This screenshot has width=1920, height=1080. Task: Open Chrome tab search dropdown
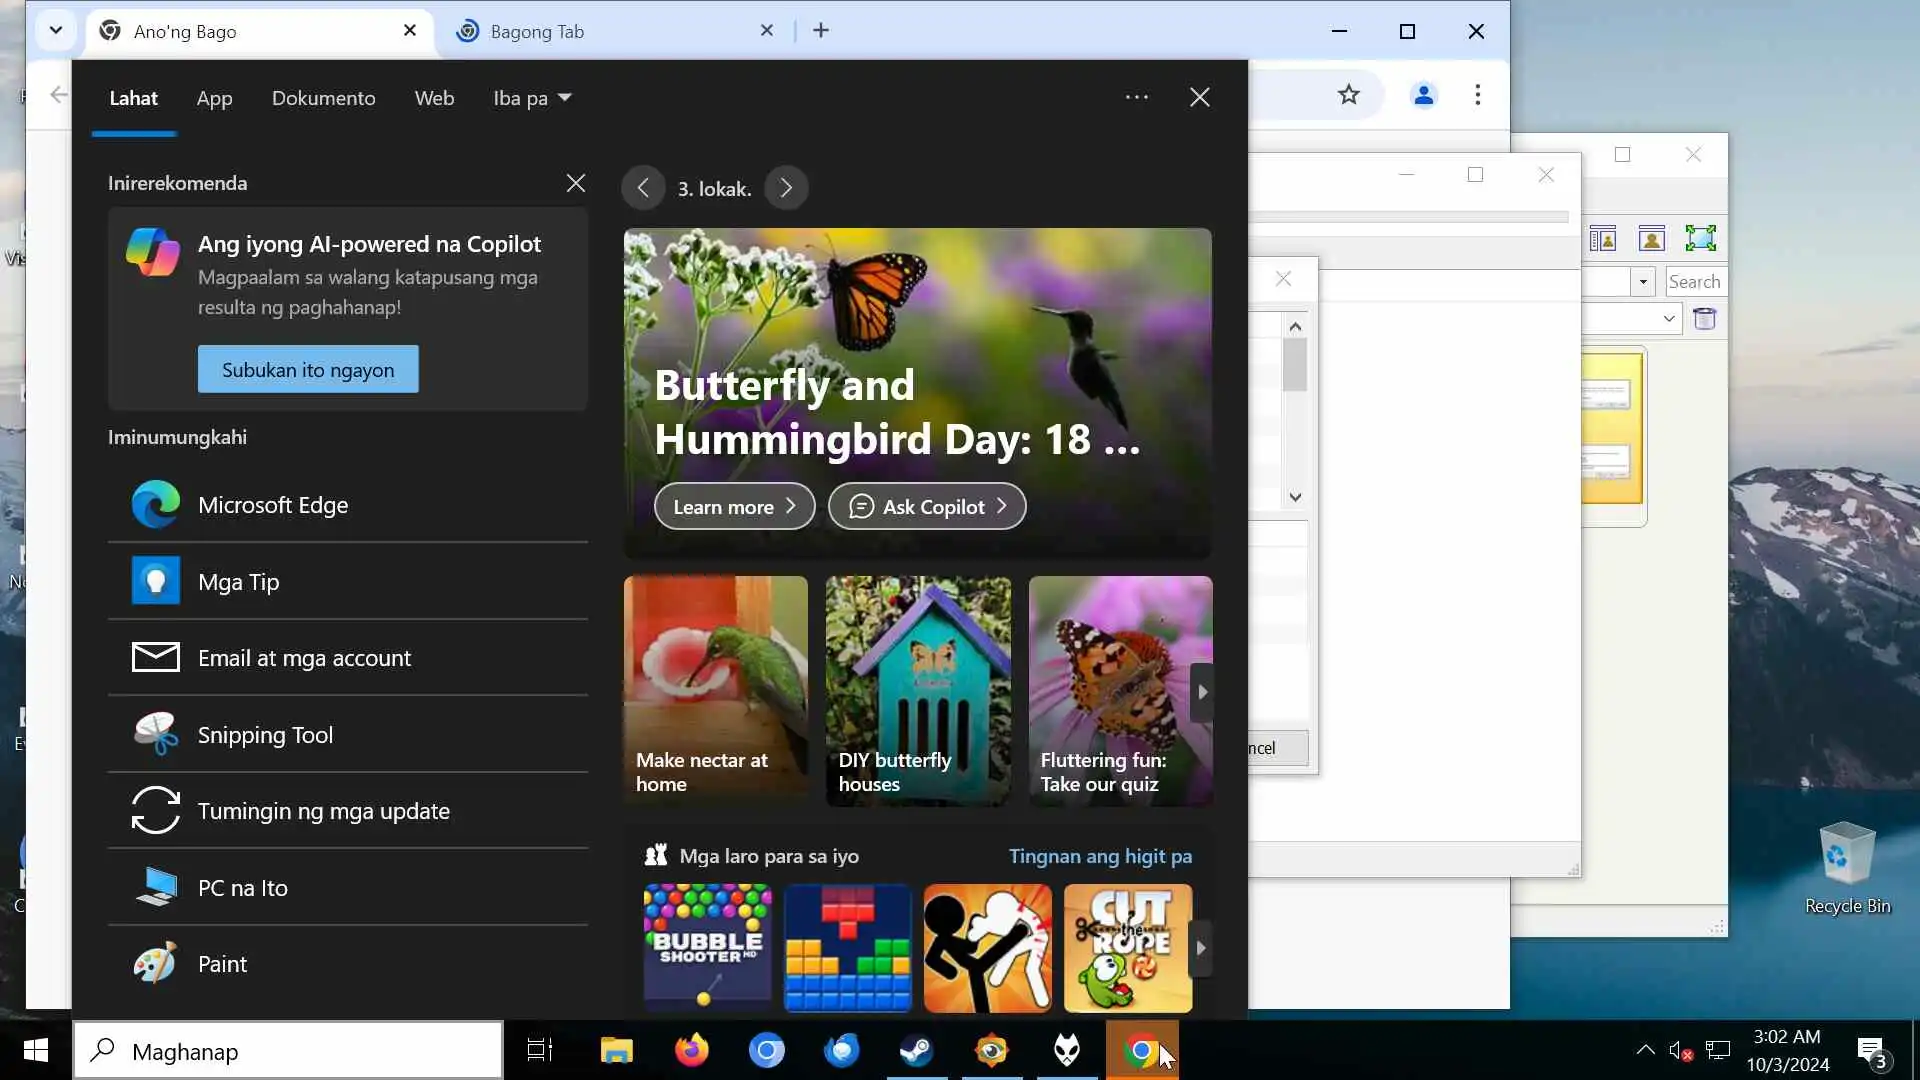[56, 31]
